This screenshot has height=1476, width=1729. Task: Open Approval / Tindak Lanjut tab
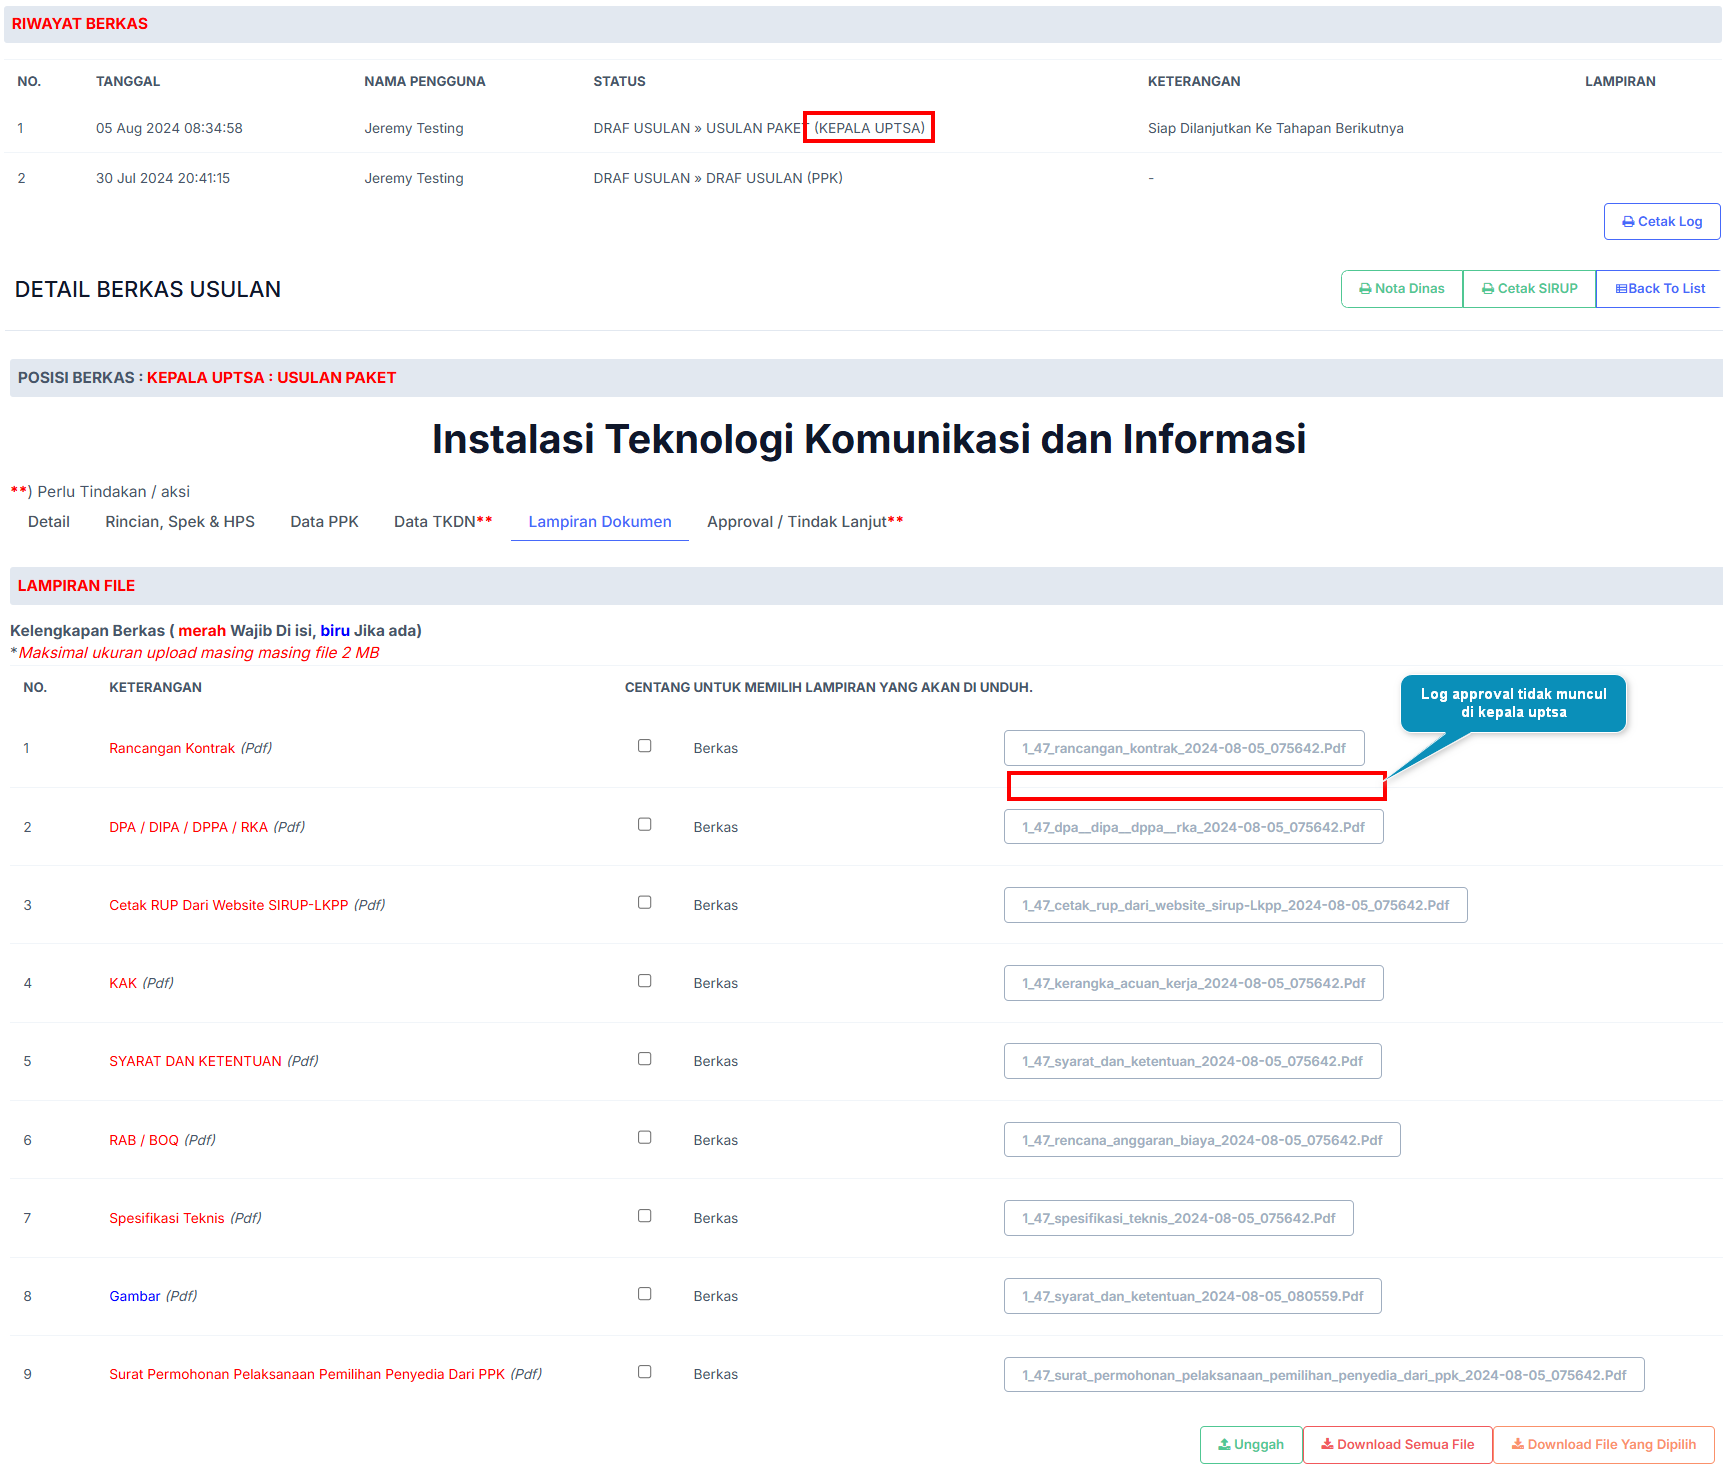click(804, 522)
